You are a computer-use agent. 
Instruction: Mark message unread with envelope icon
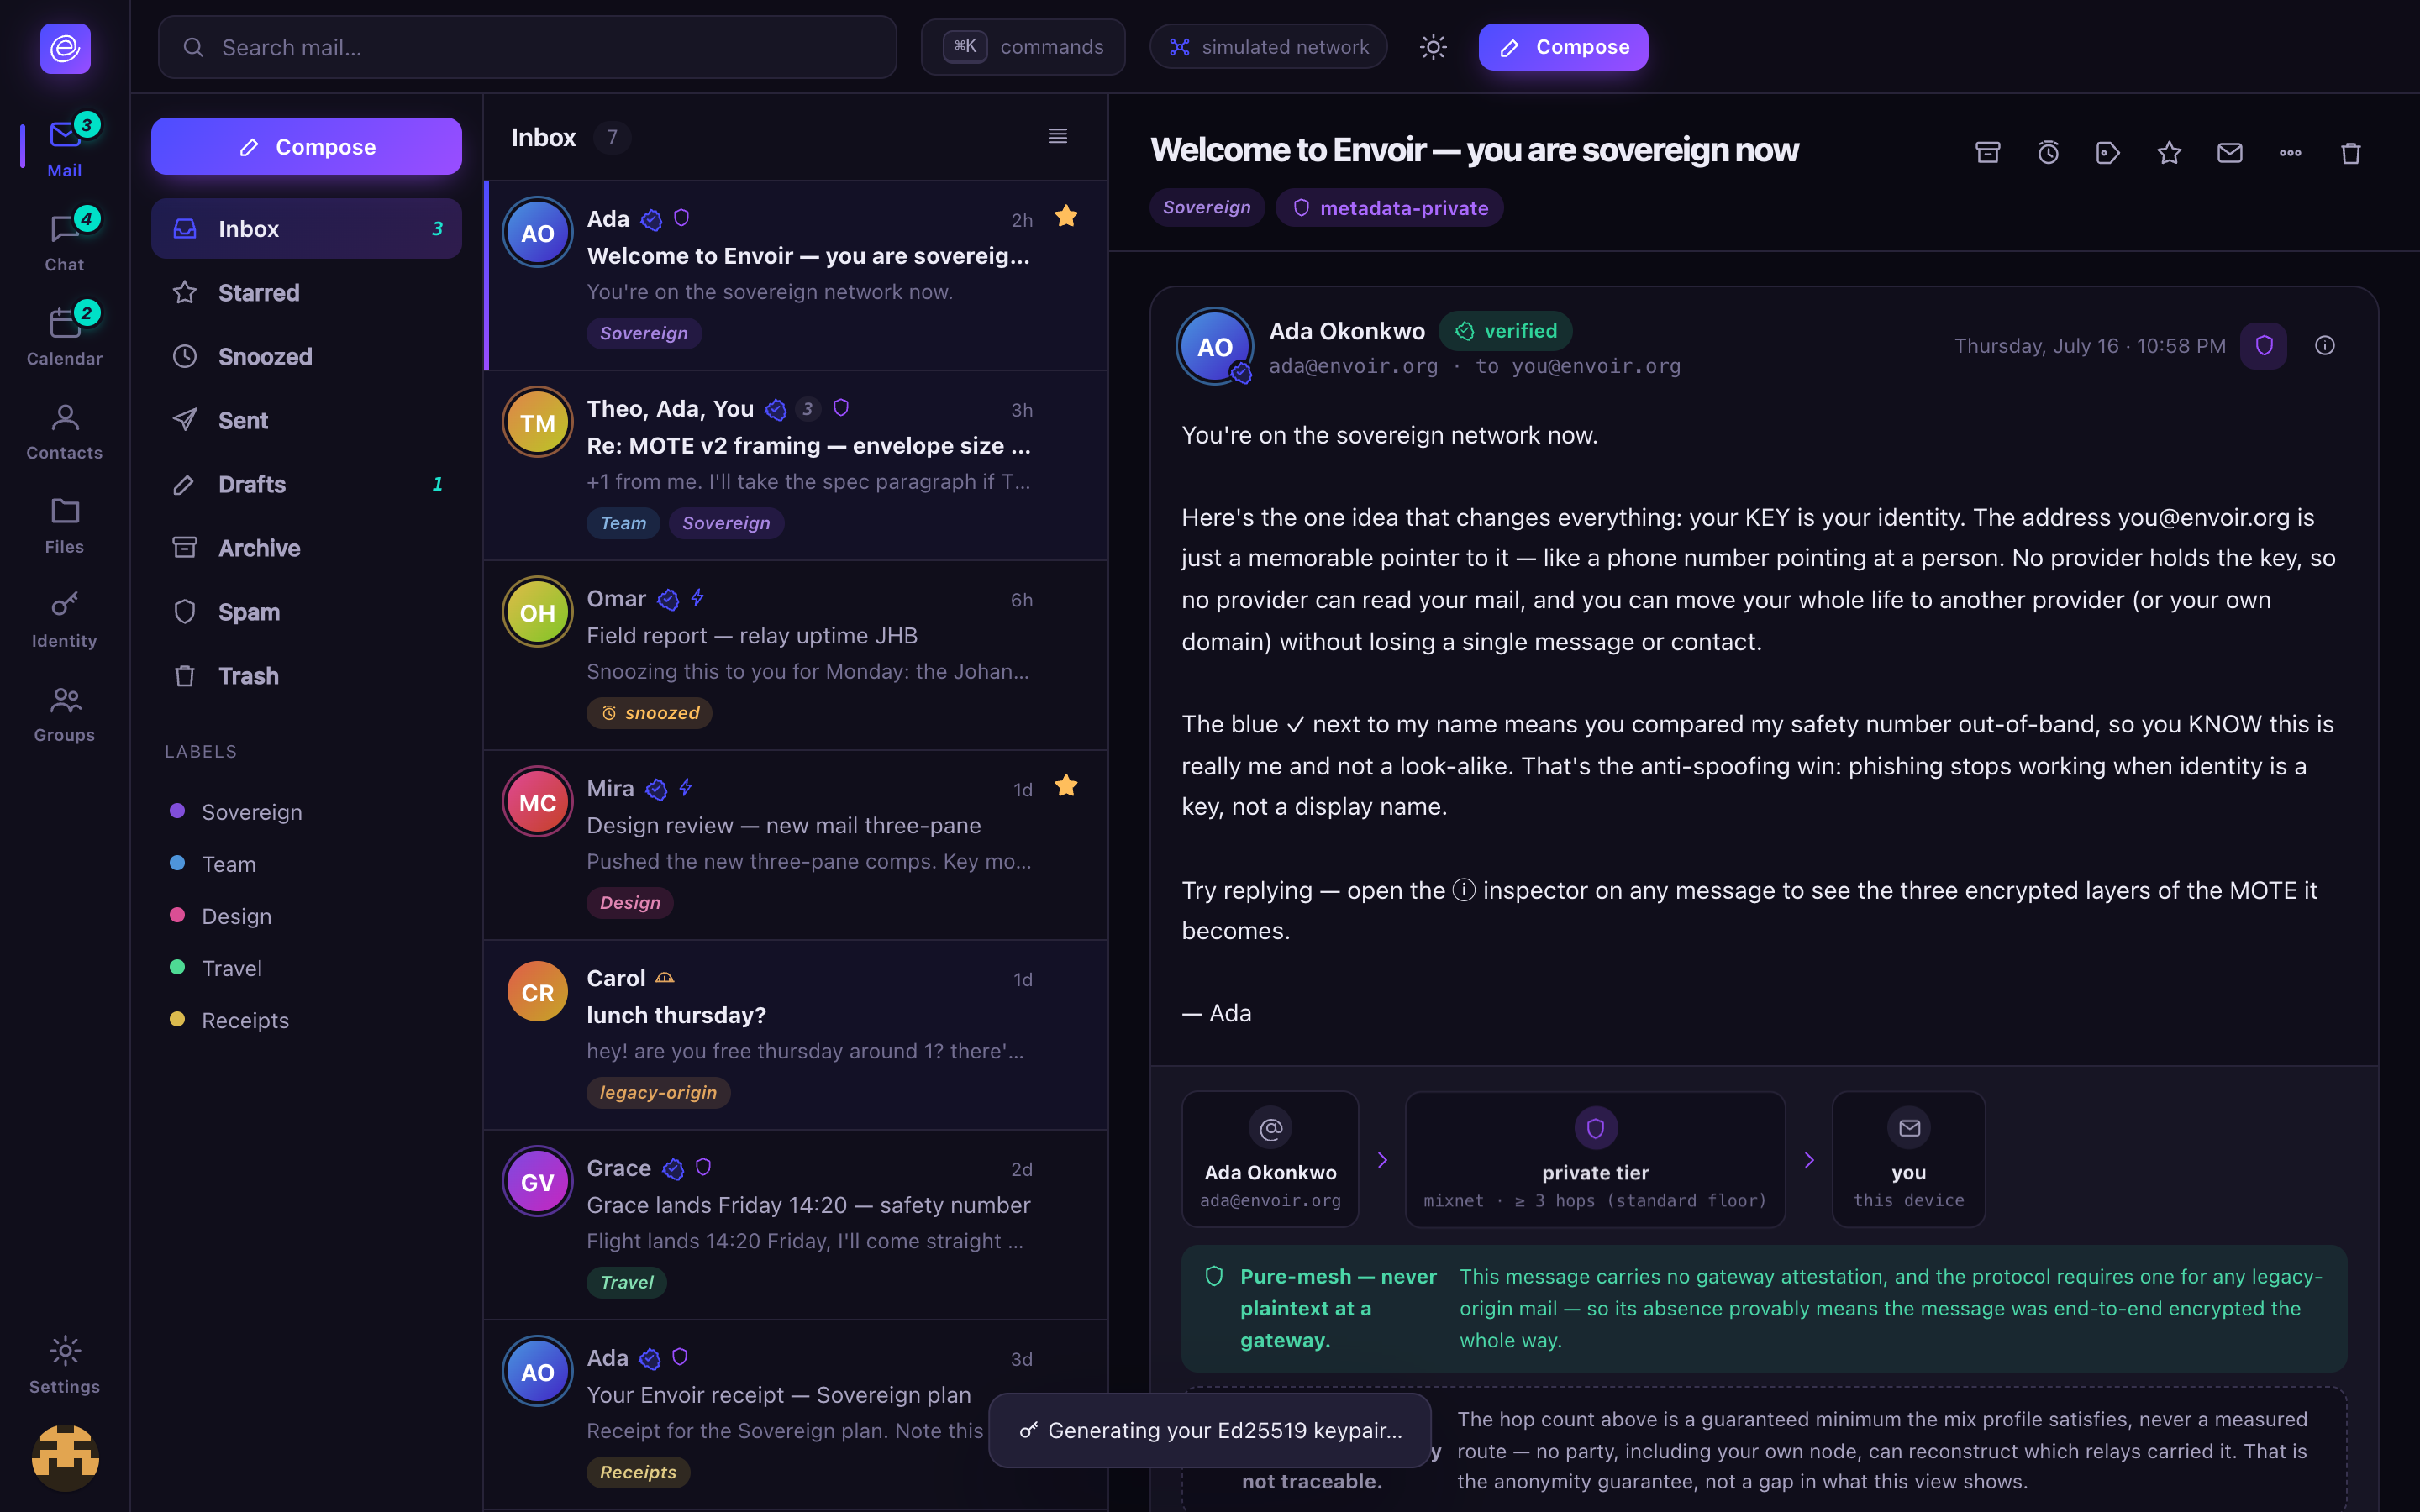pos(2230,152)
